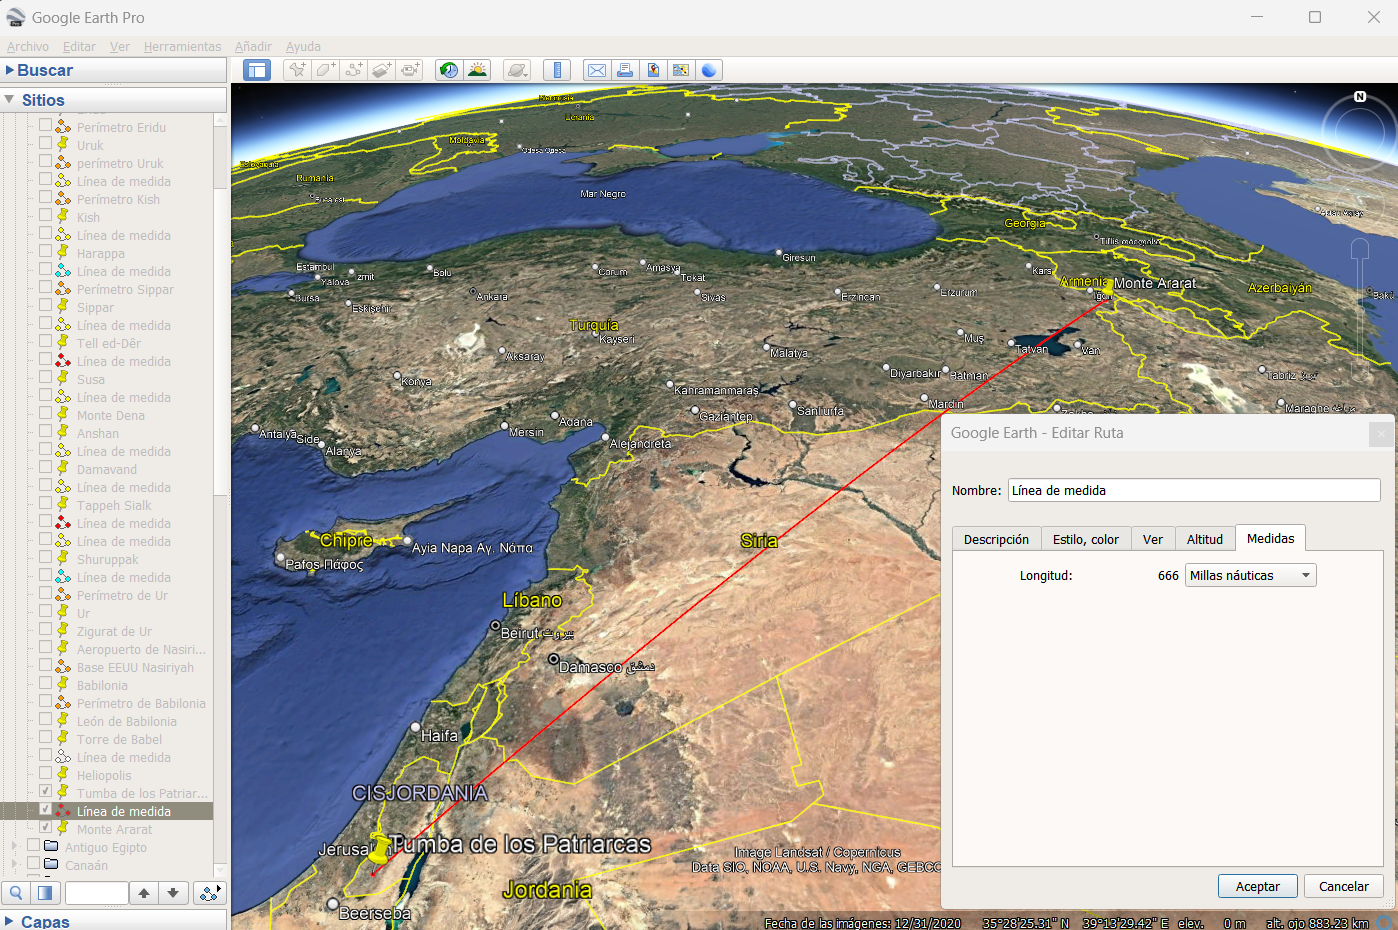Viewport: 1398px width, 930px height.
Task: Move item up with arrow button
Action: [x=144, y=893]
